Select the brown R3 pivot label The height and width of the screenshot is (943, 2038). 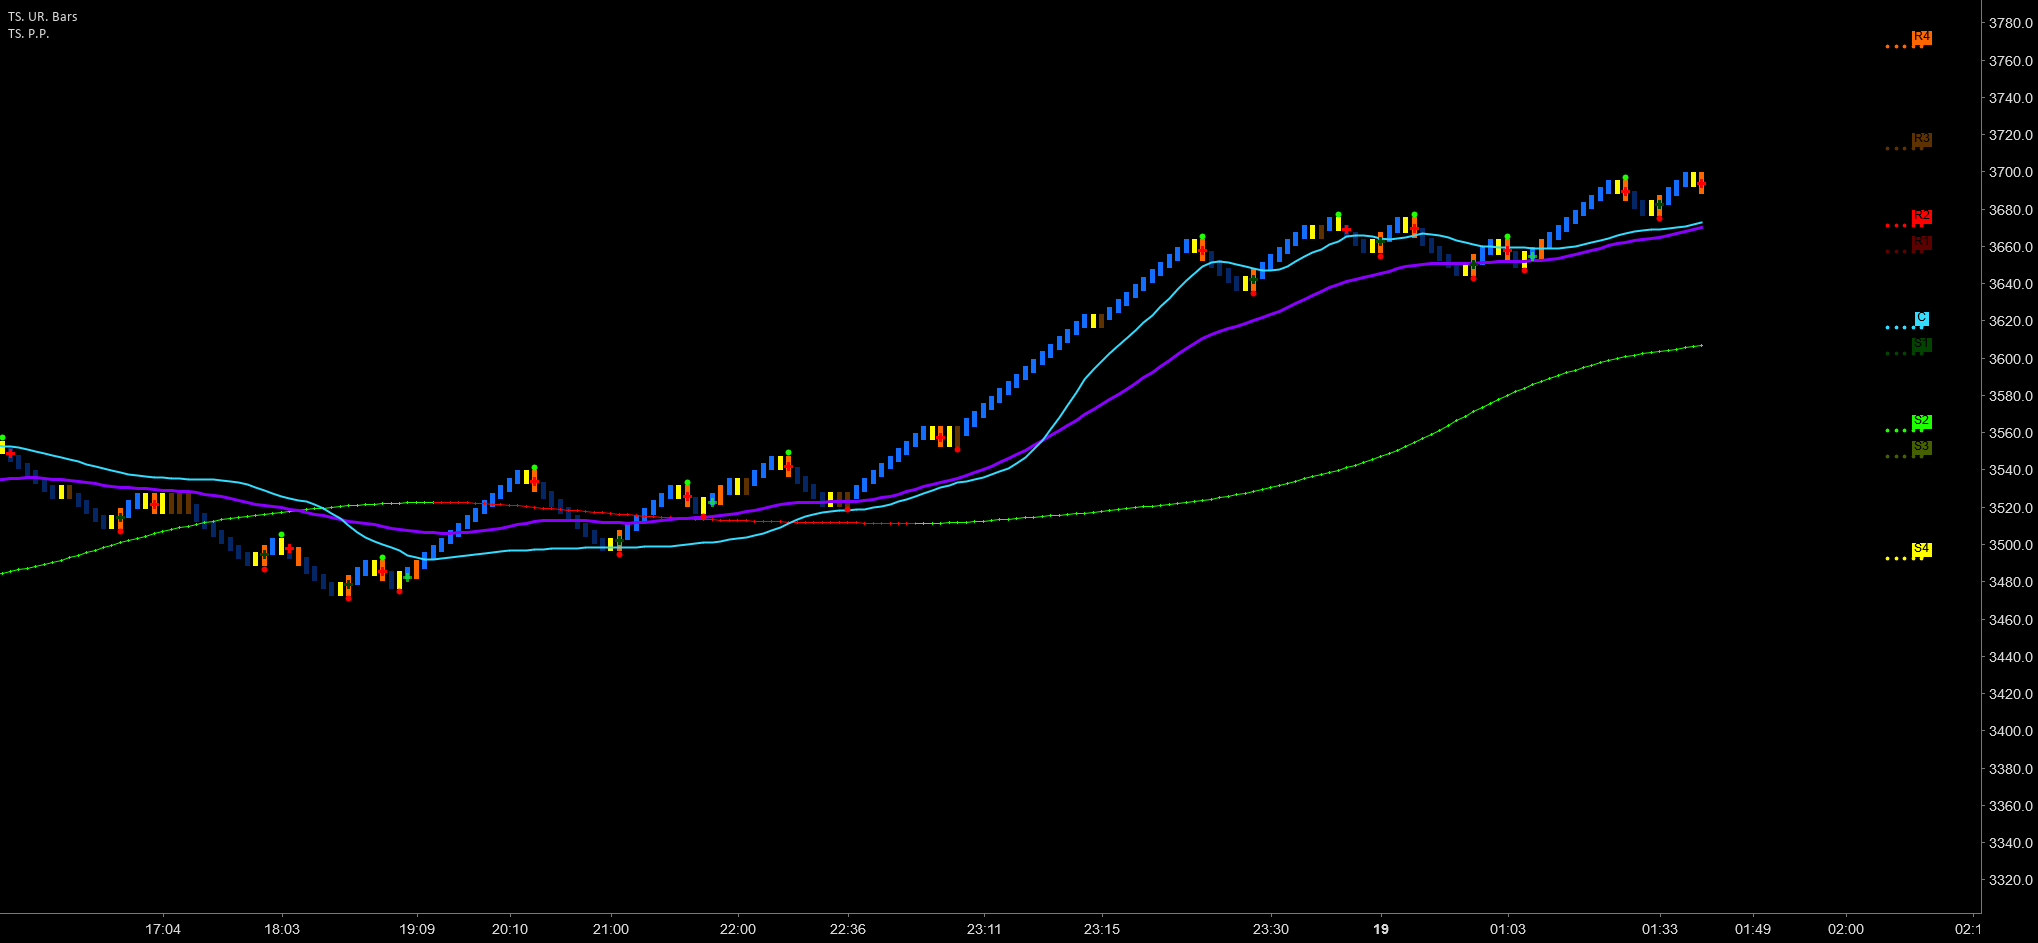pyautogui.click(x=1921, y=141)
